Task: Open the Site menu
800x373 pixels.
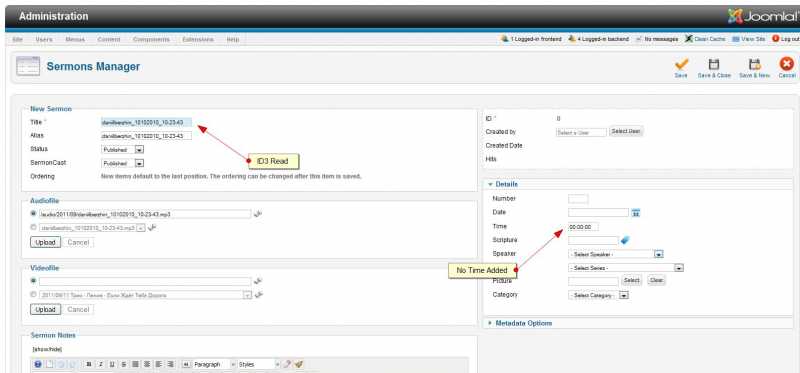Action: (17, 39)
